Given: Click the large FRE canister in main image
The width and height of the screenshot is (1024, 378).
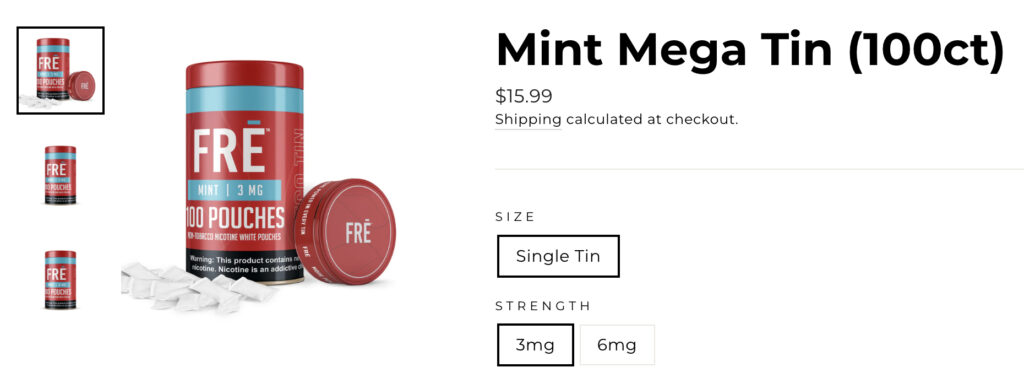Looking at the screenshot, I should (244, 172).
